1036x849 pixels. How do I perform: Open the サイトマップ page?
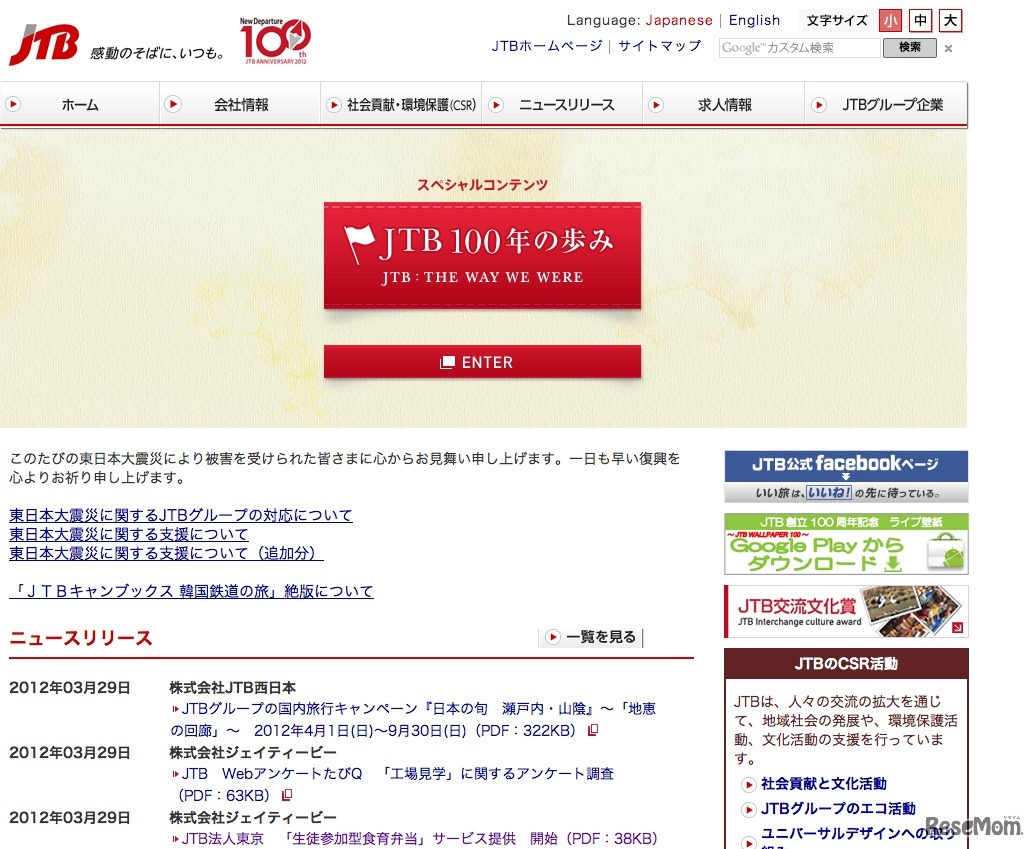tap(659, 46)
